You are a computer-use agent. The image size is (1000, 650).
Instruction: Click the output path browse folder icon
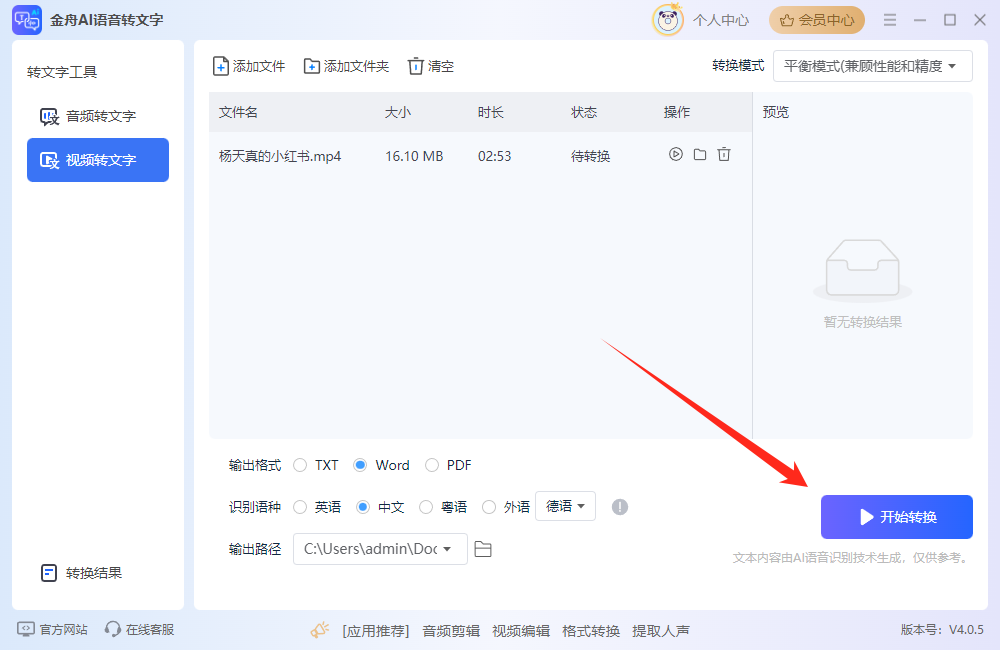(x=483, y=549)
